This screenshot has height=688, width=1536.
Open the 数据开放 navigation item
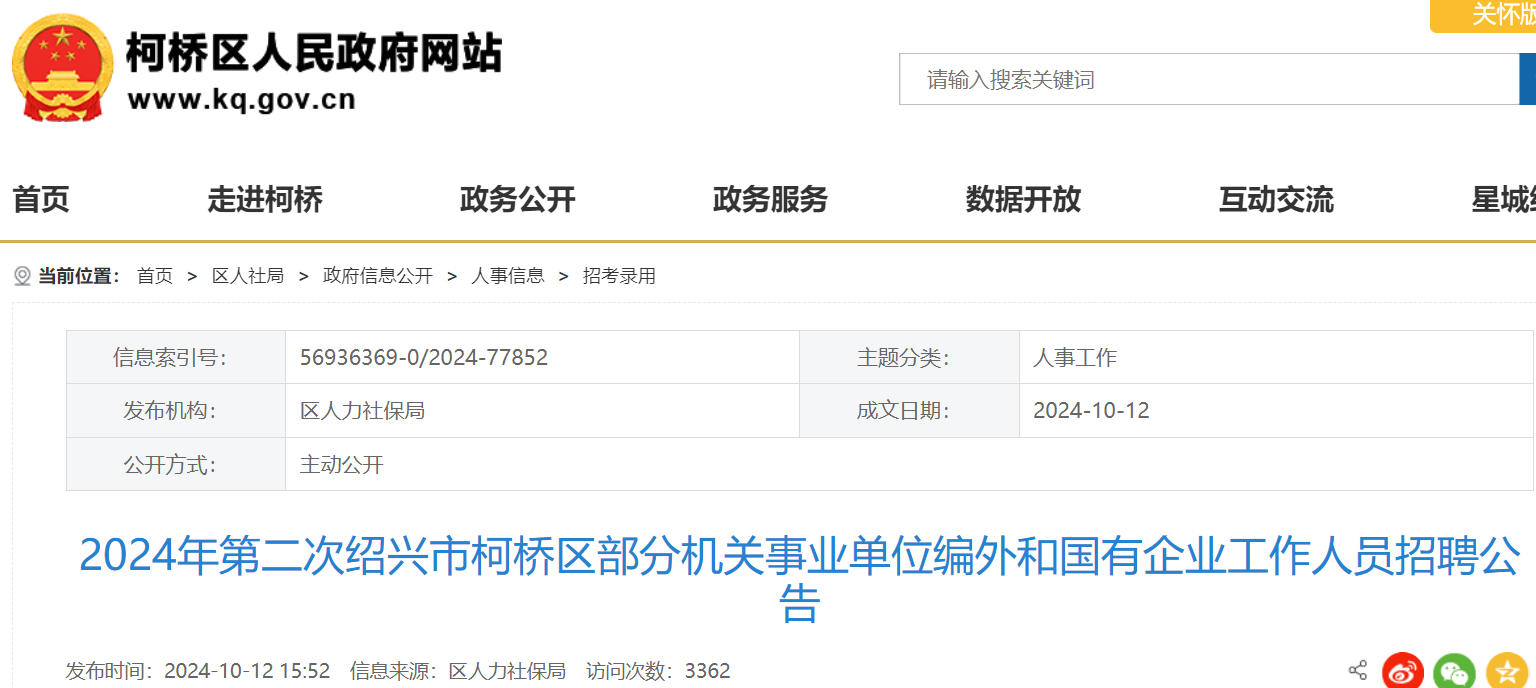coord(1023,200)
